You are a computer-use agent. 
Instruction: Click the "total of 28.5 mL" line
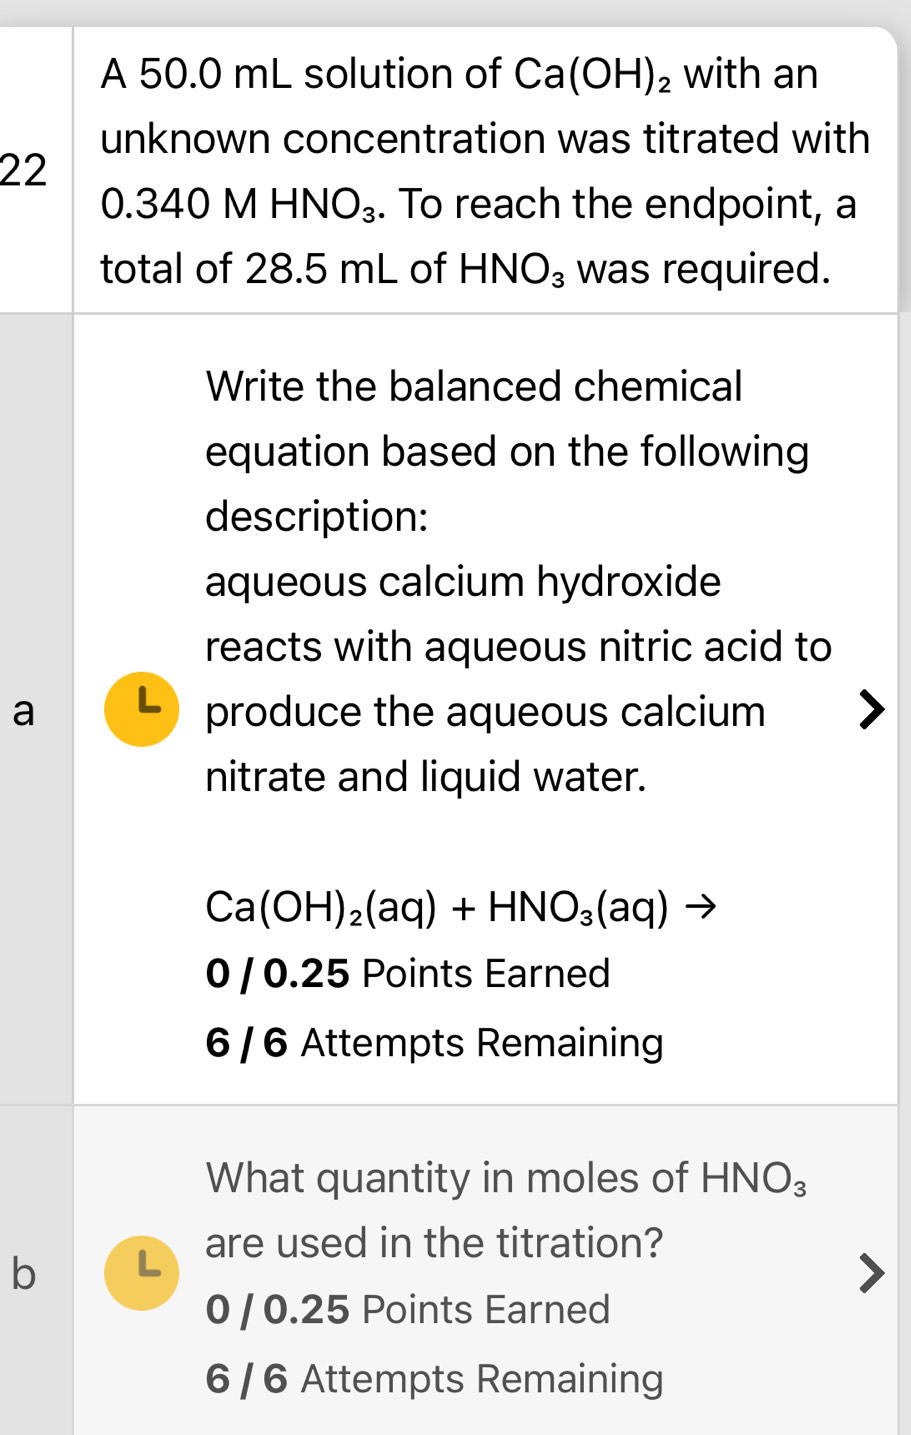465,269
